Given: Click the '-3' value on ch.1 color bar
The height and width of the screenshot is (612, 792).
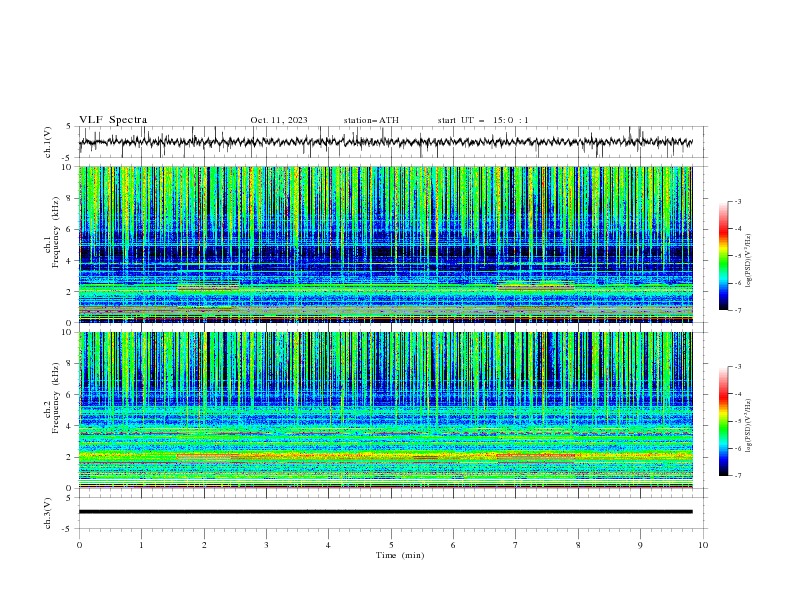Looking at the screenshot, I should [738, 201].
